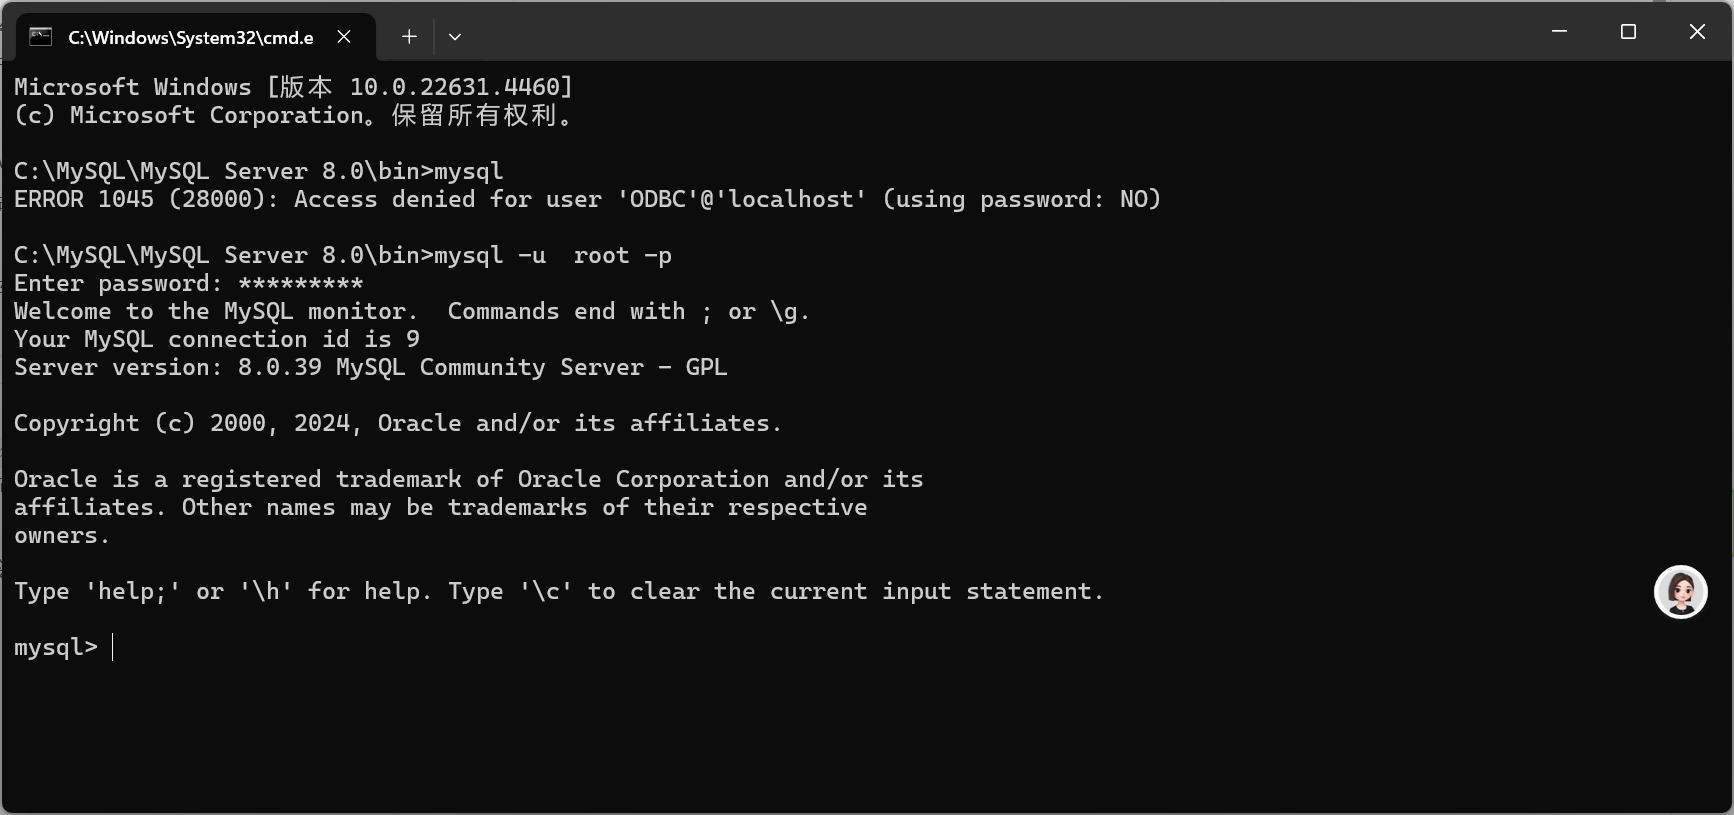Click the floating avatar assistant icon

1680,592
